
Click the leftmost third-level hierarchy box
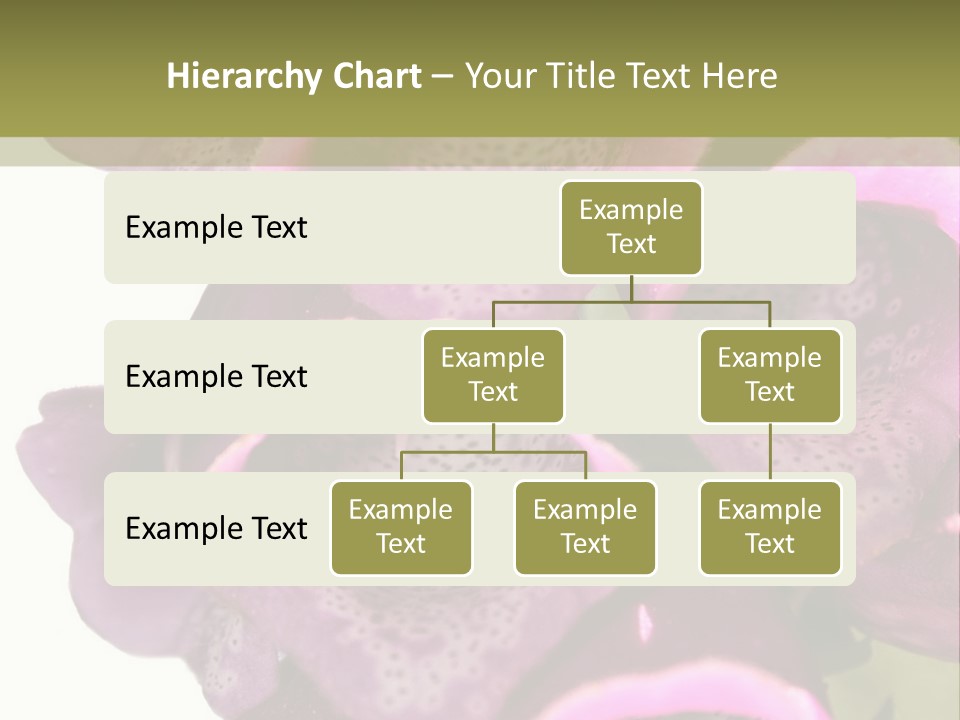[401, 527]
